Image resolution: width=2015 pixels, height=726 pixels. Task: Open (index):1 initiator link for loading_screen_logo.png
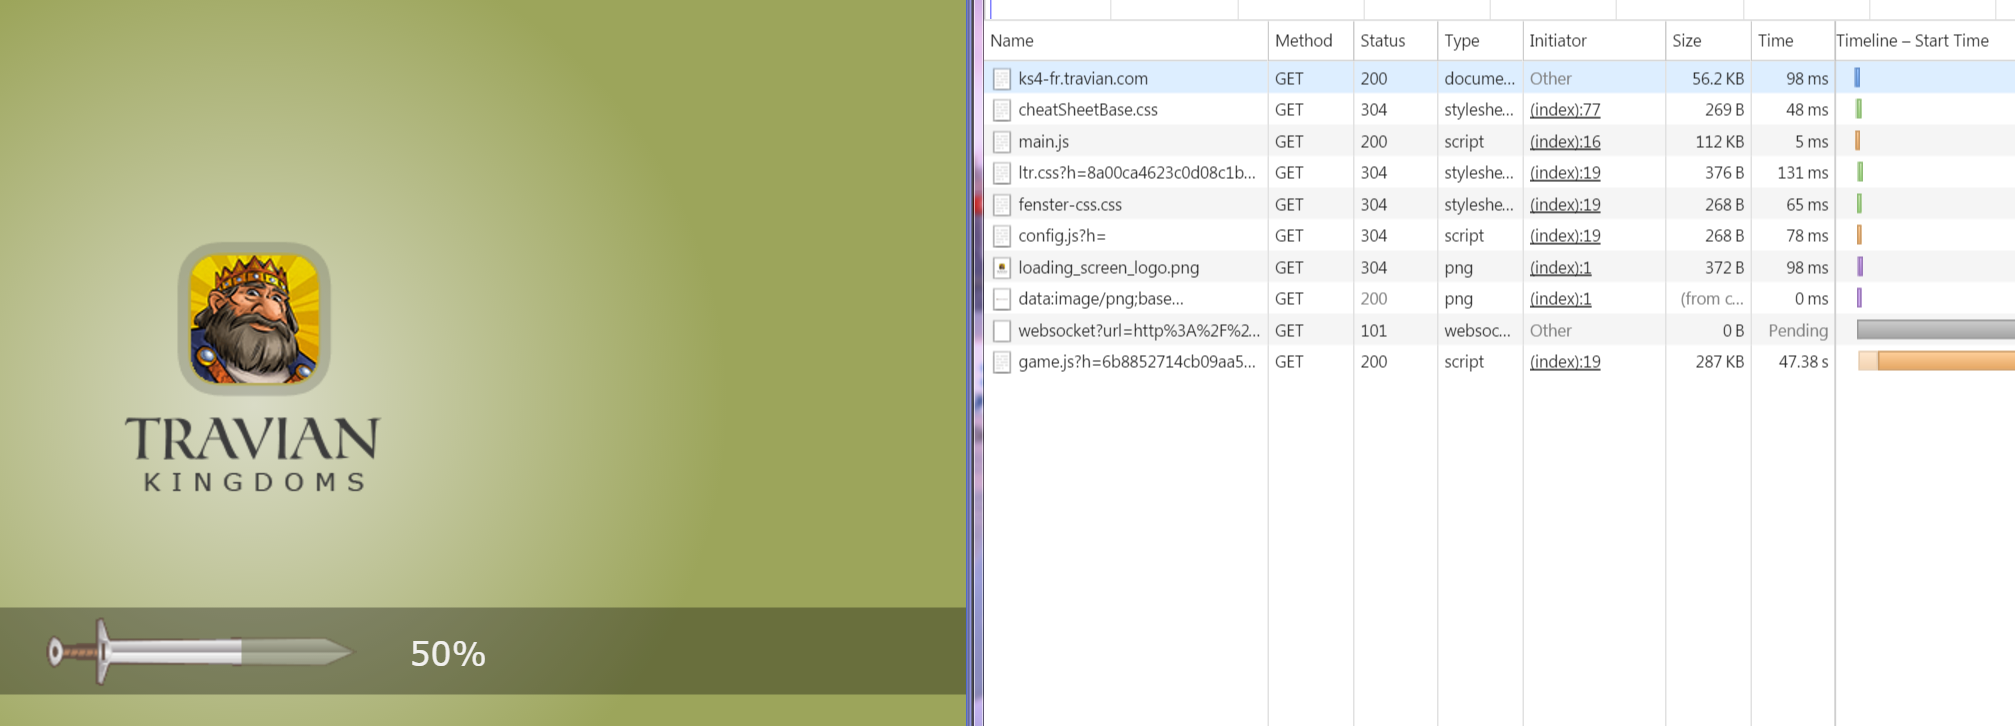(x=1560, y=267)
